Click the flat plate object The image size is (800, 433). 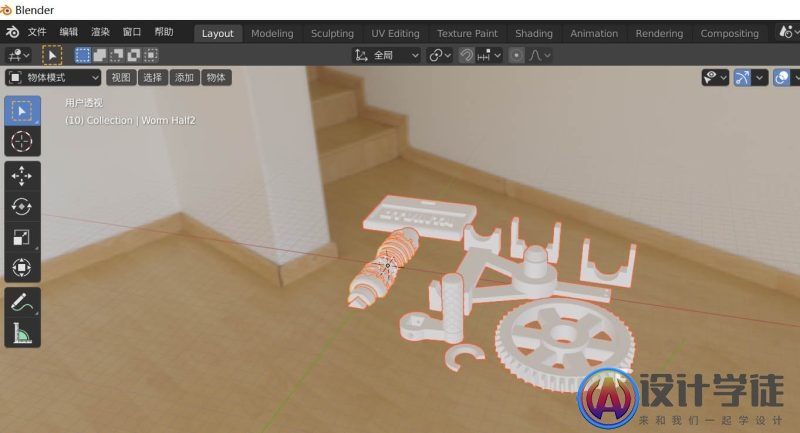click(419, 217)
